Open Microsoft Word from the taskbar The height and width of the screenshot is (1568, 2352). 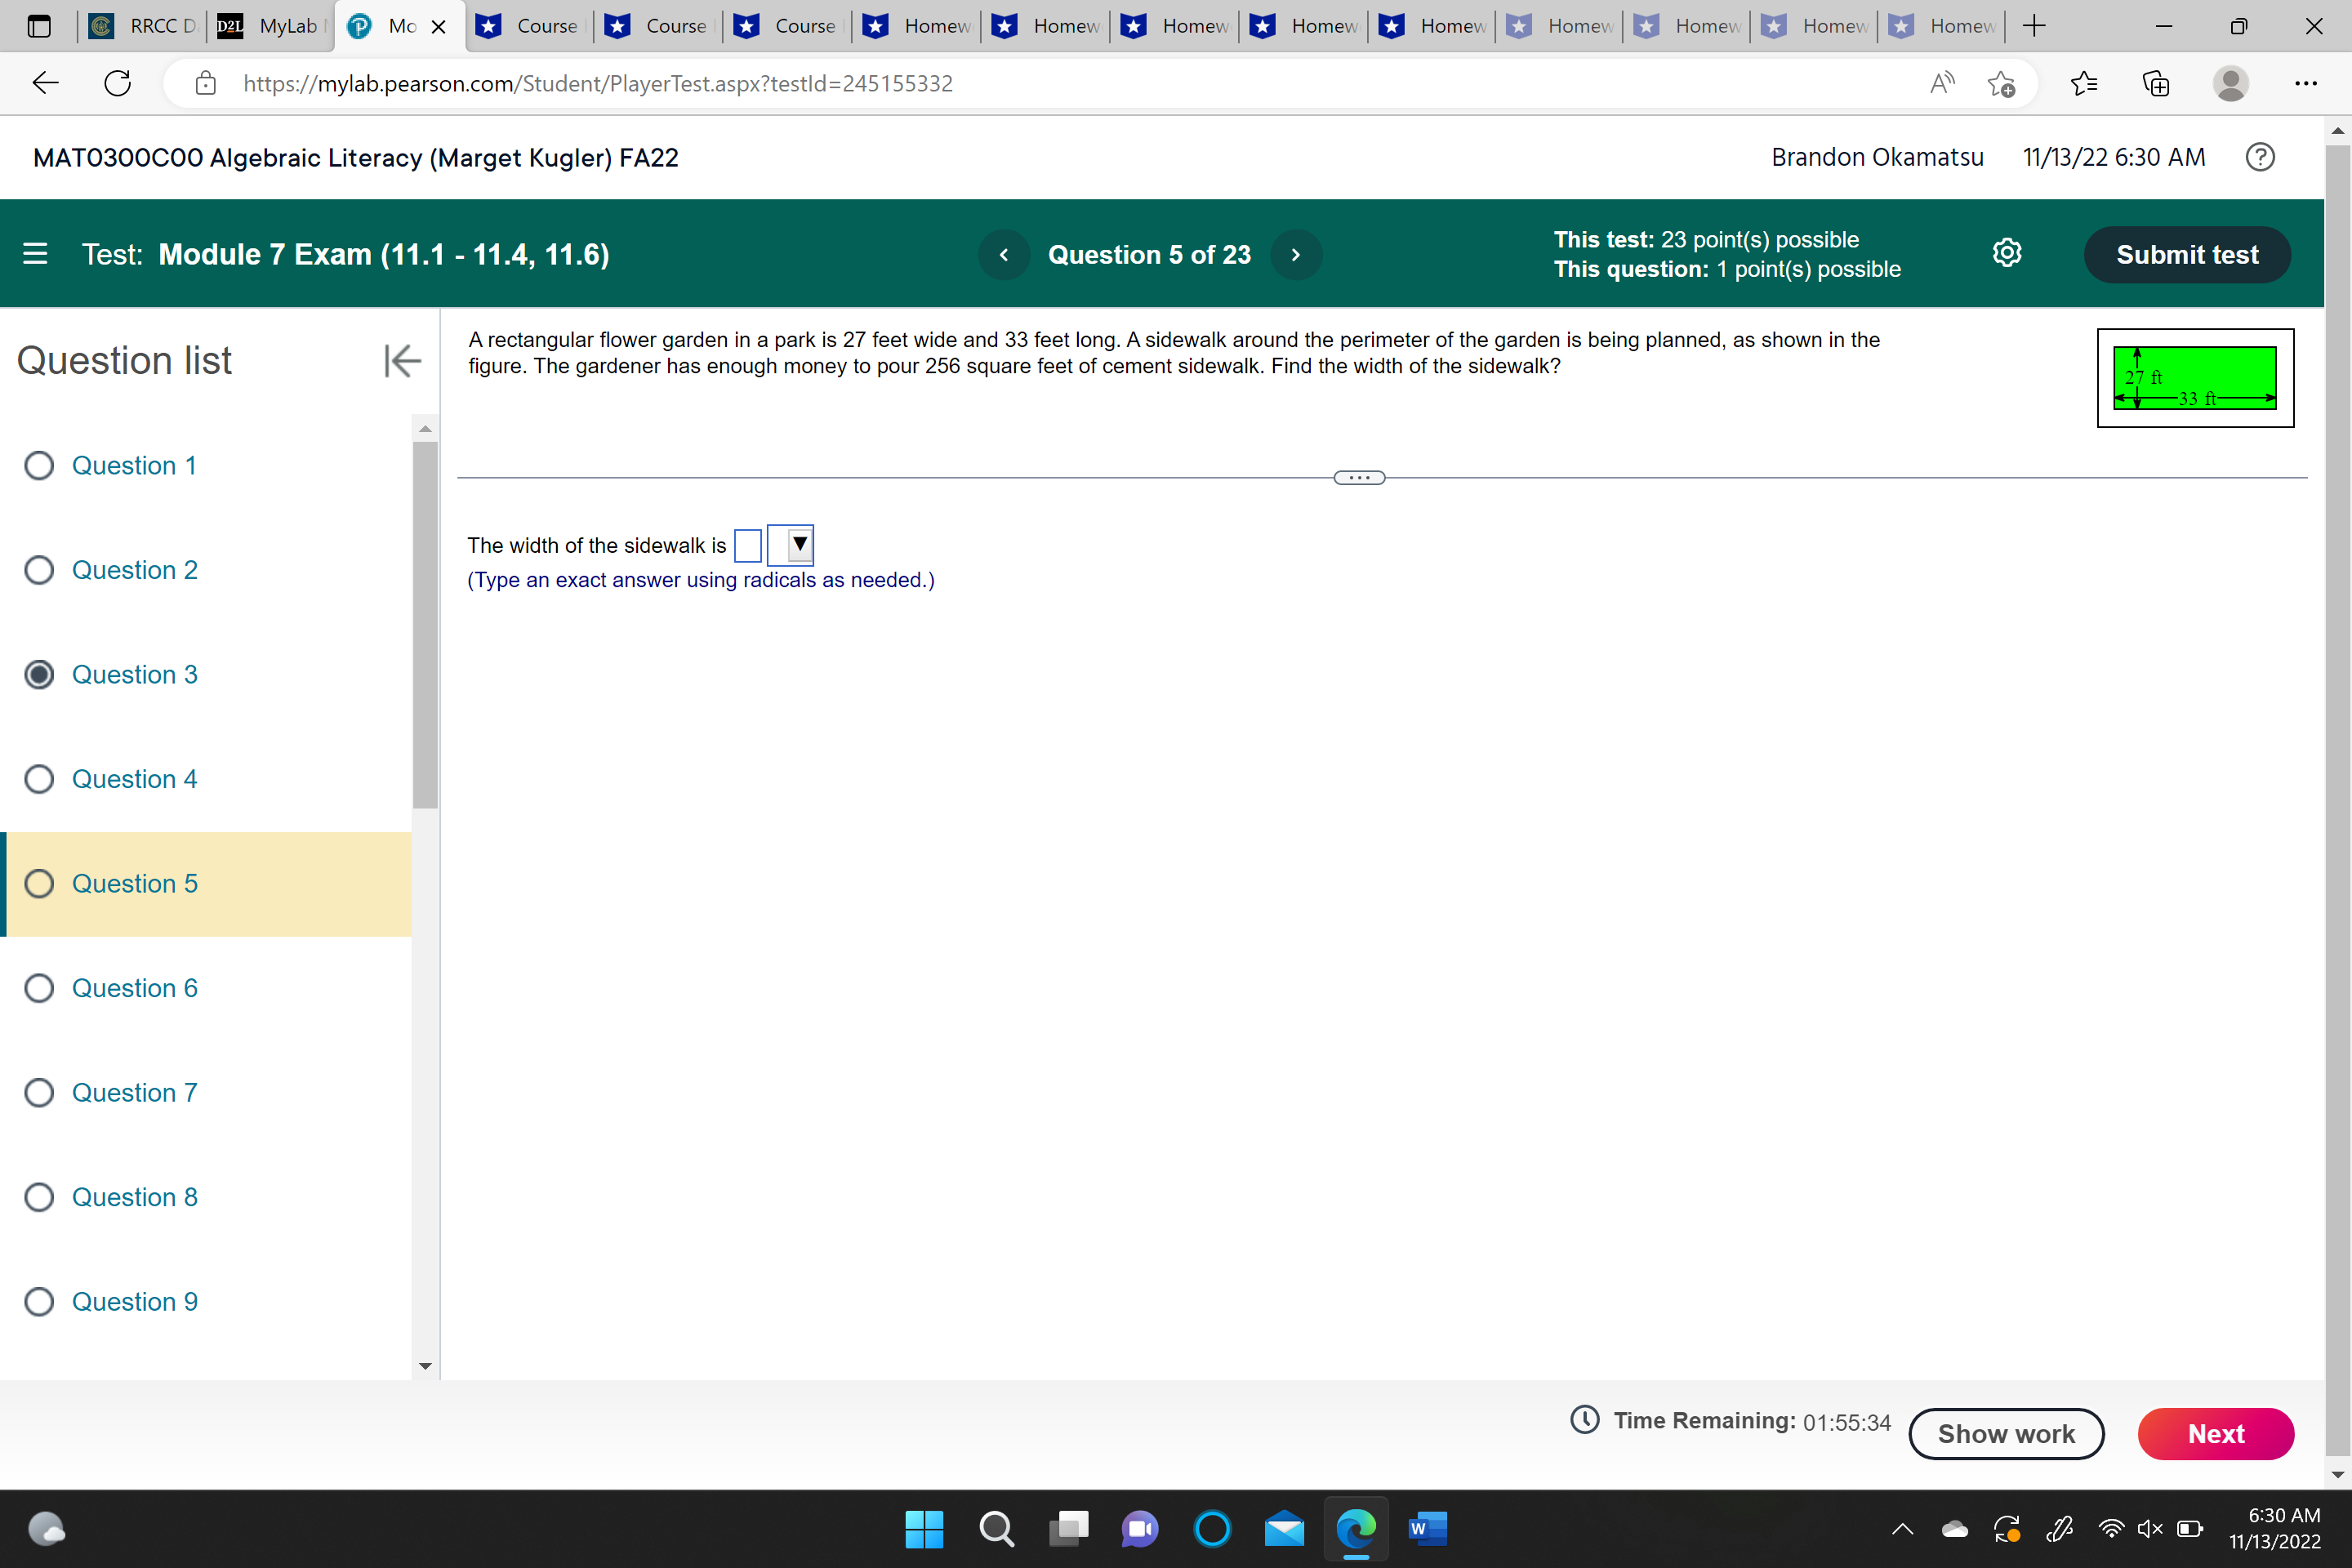tap(1428, 1529)
